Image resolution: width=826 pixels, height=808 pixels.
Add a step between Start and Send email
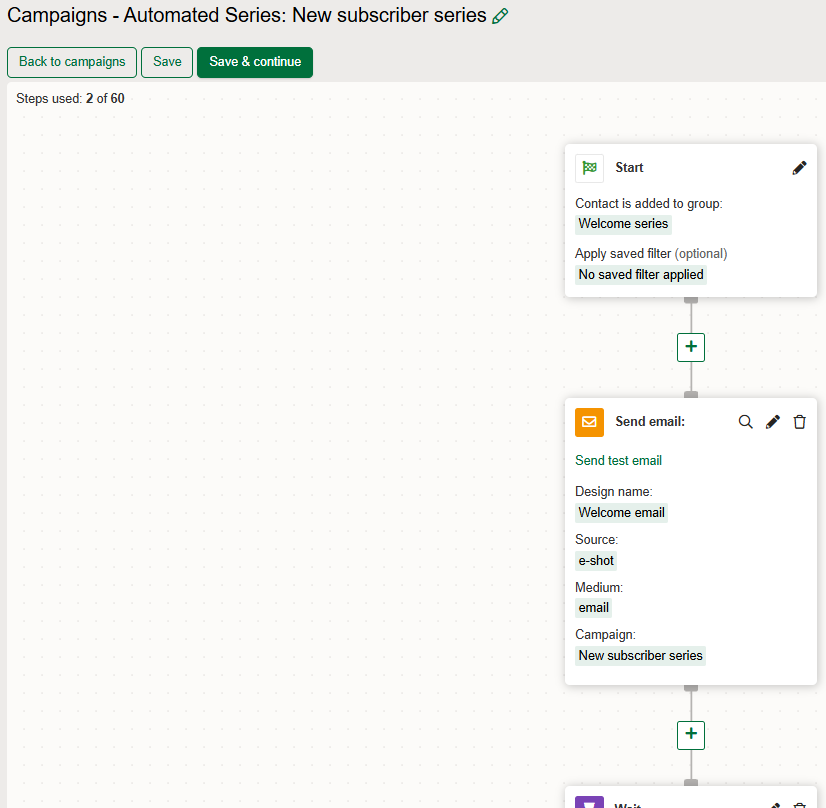click(x=691, y=347)
